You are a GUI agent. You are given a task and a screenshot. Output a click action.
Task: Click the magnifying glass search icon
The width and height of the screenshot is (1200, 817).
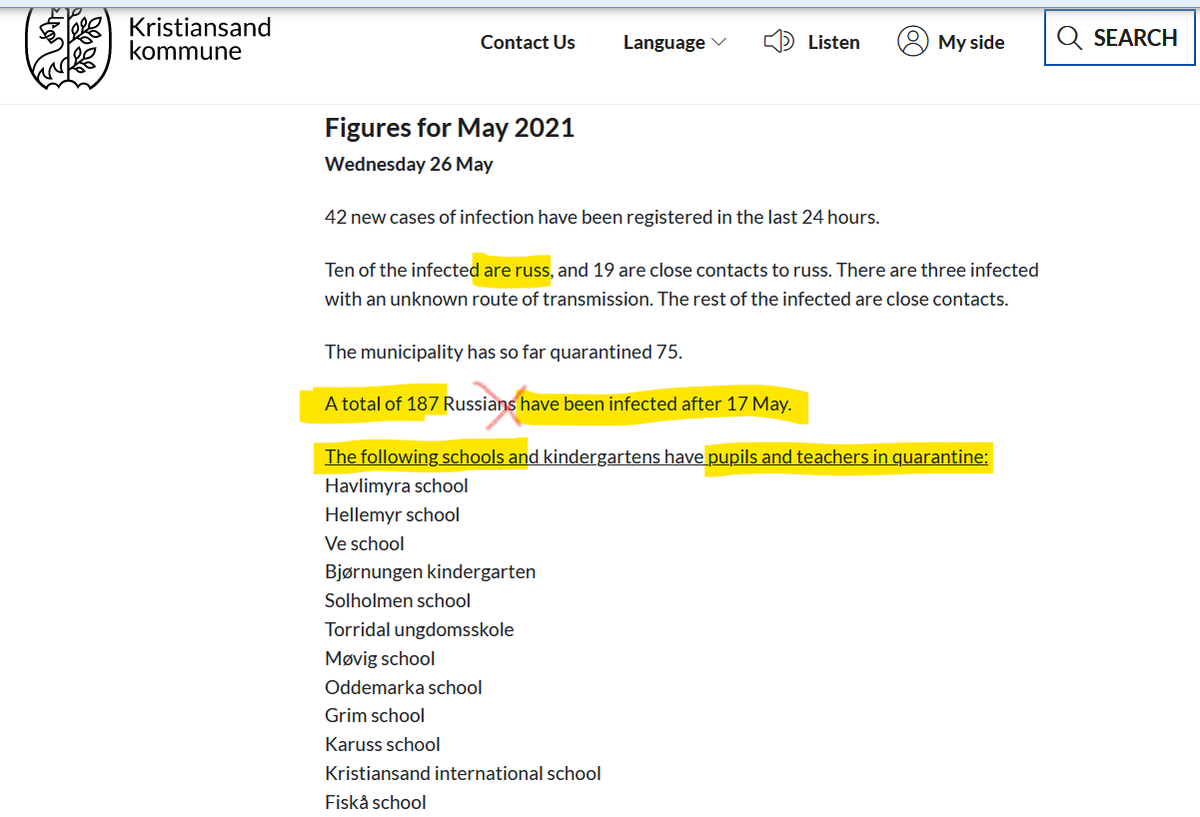(1069, 38)
